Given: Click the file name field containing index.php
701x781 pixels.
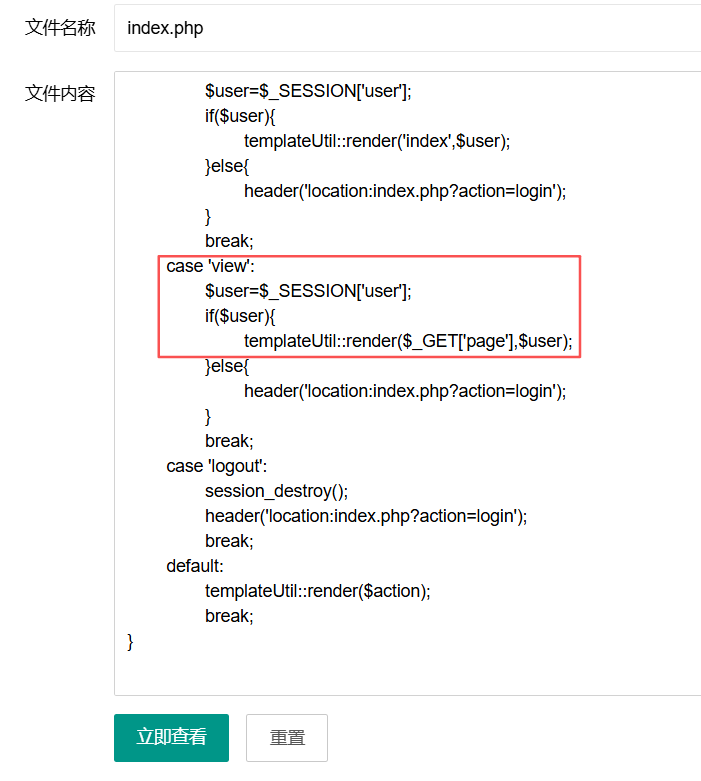Looking at the screenshot, I should coord(400,28).
